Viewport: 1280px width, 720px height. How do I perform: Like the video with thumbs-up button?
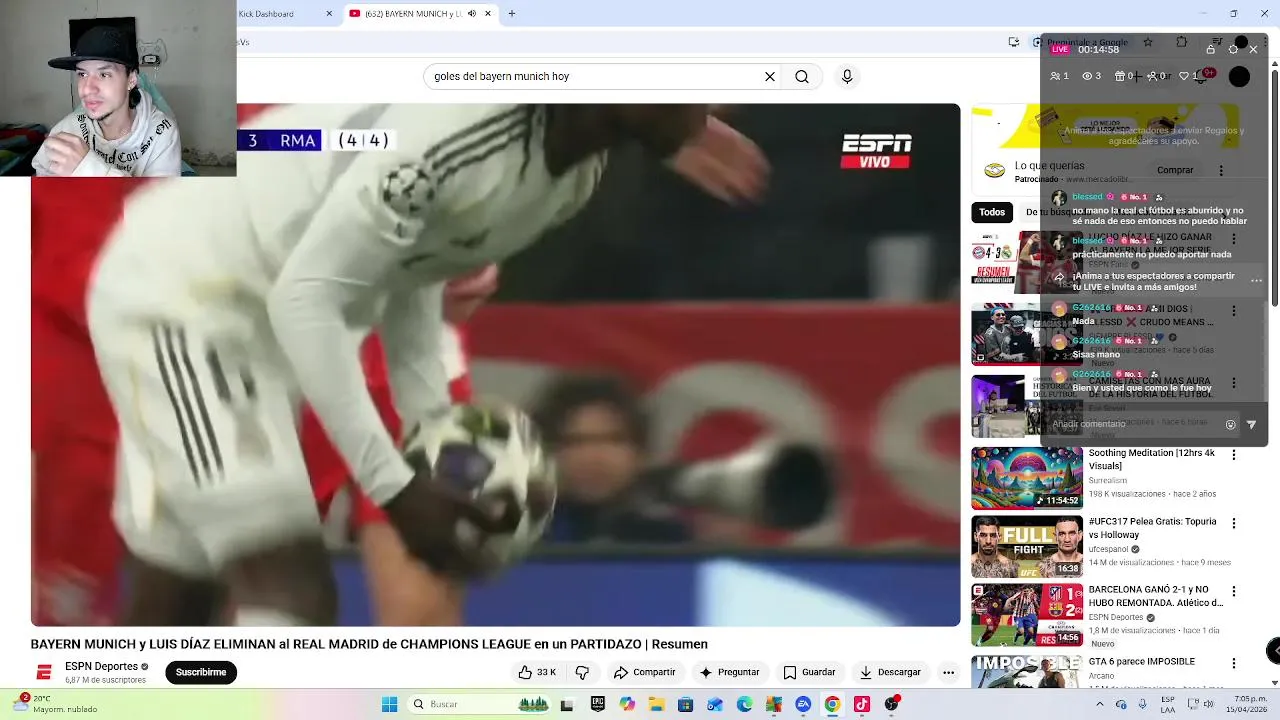pos(537,672)
